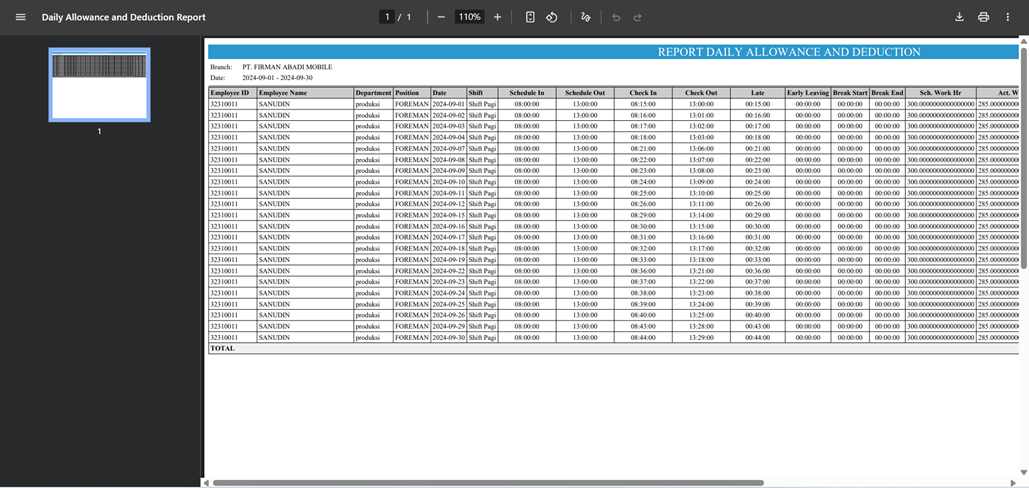
Task: Click the fit to page icon
Action: [530, 17]
